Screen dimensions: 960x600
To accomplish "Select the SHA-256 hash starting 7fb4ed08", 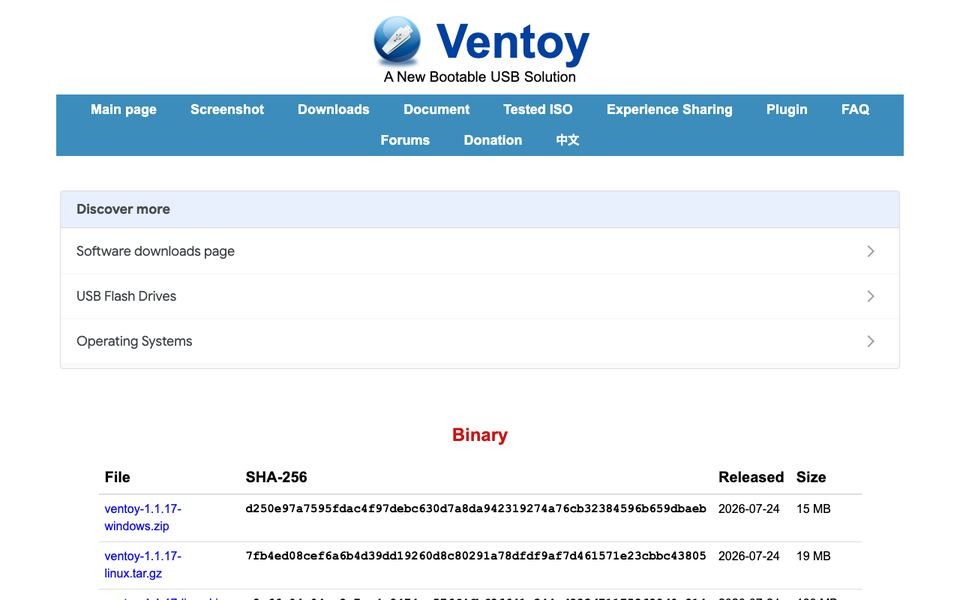I will click(x=476, y=556).
